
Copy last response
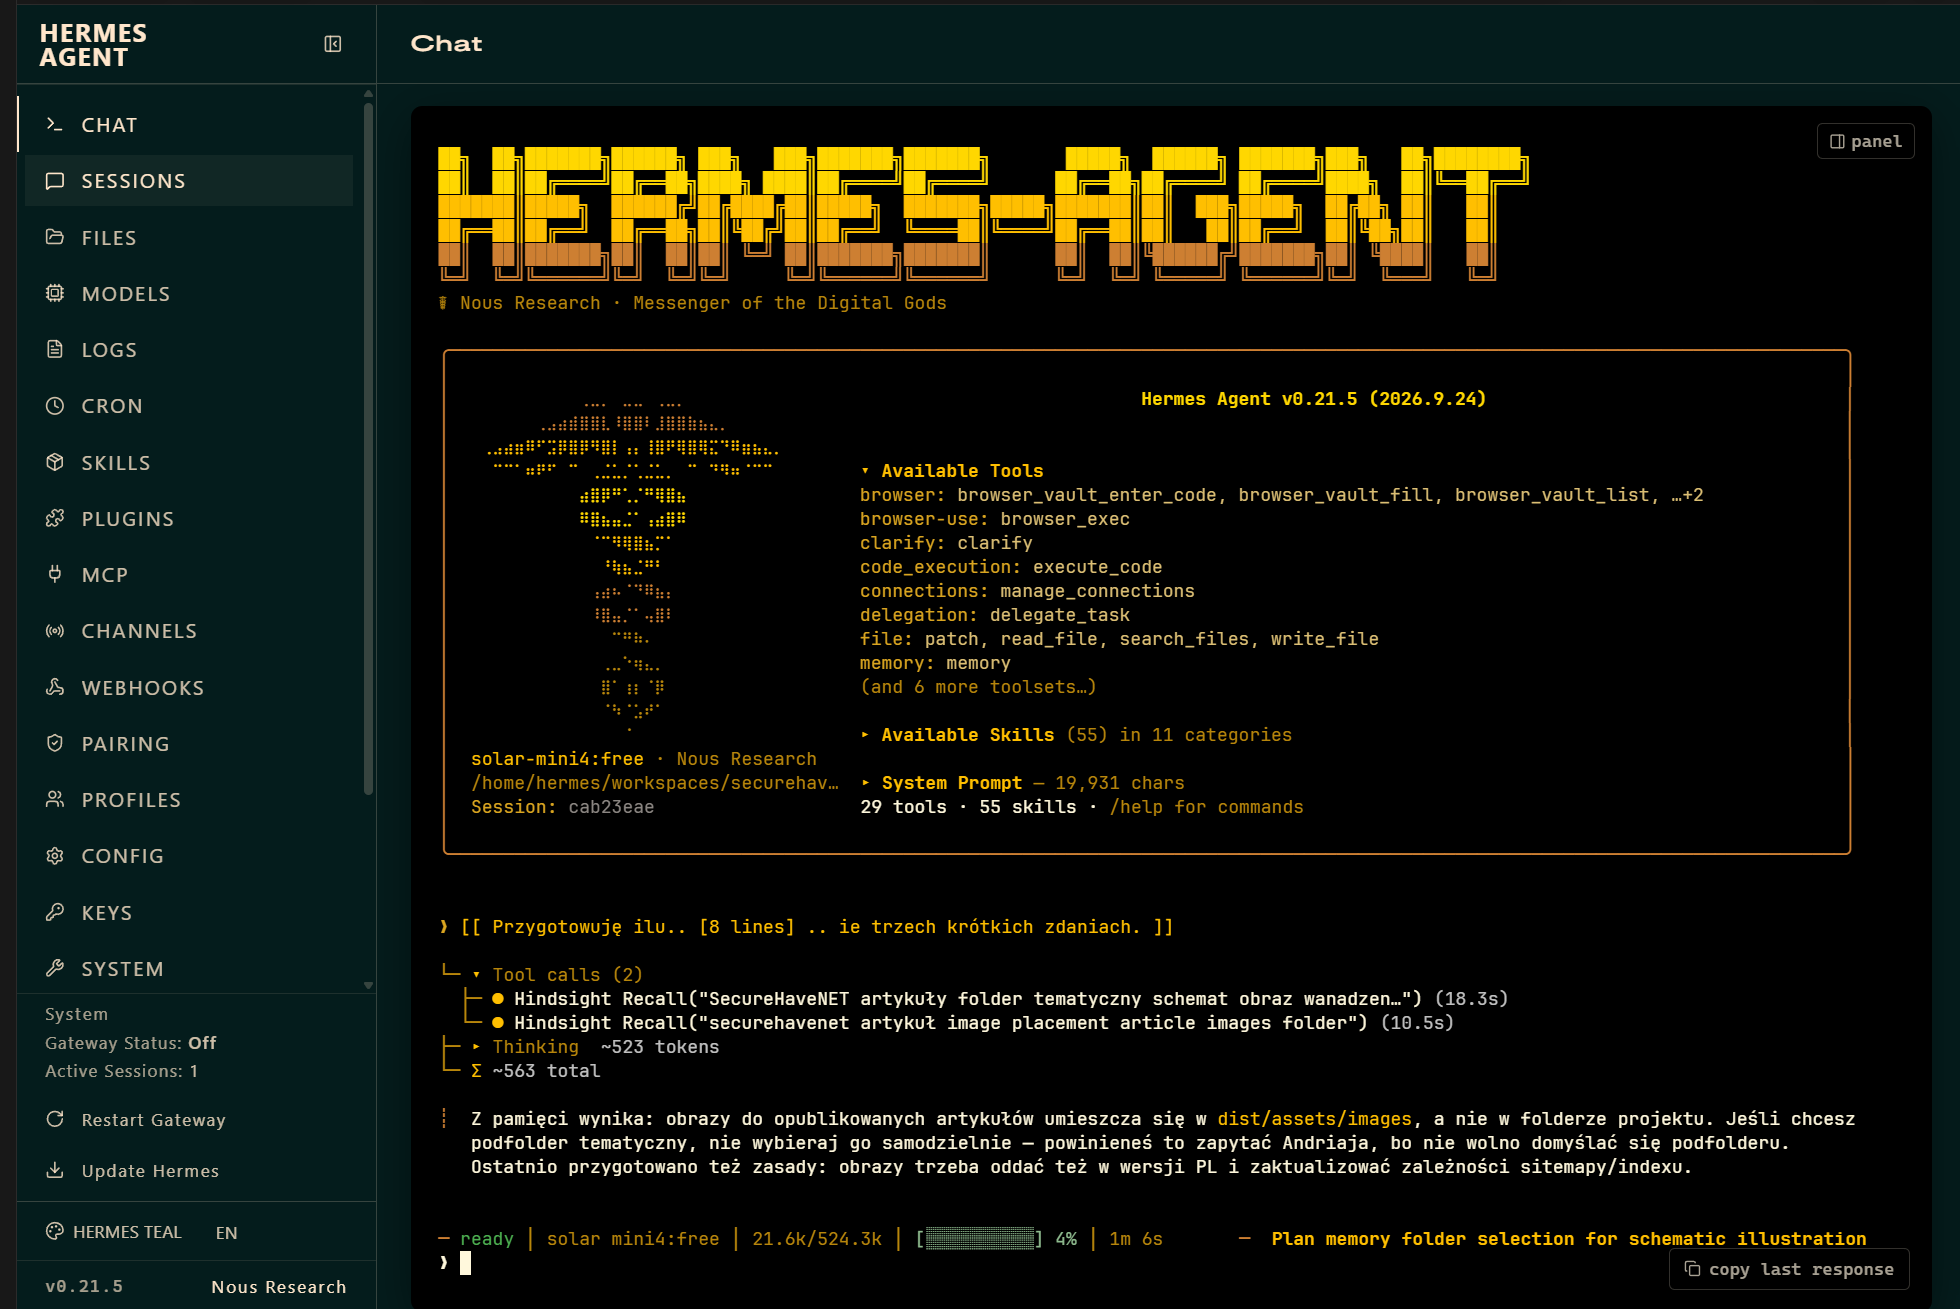point(1789,1269)
